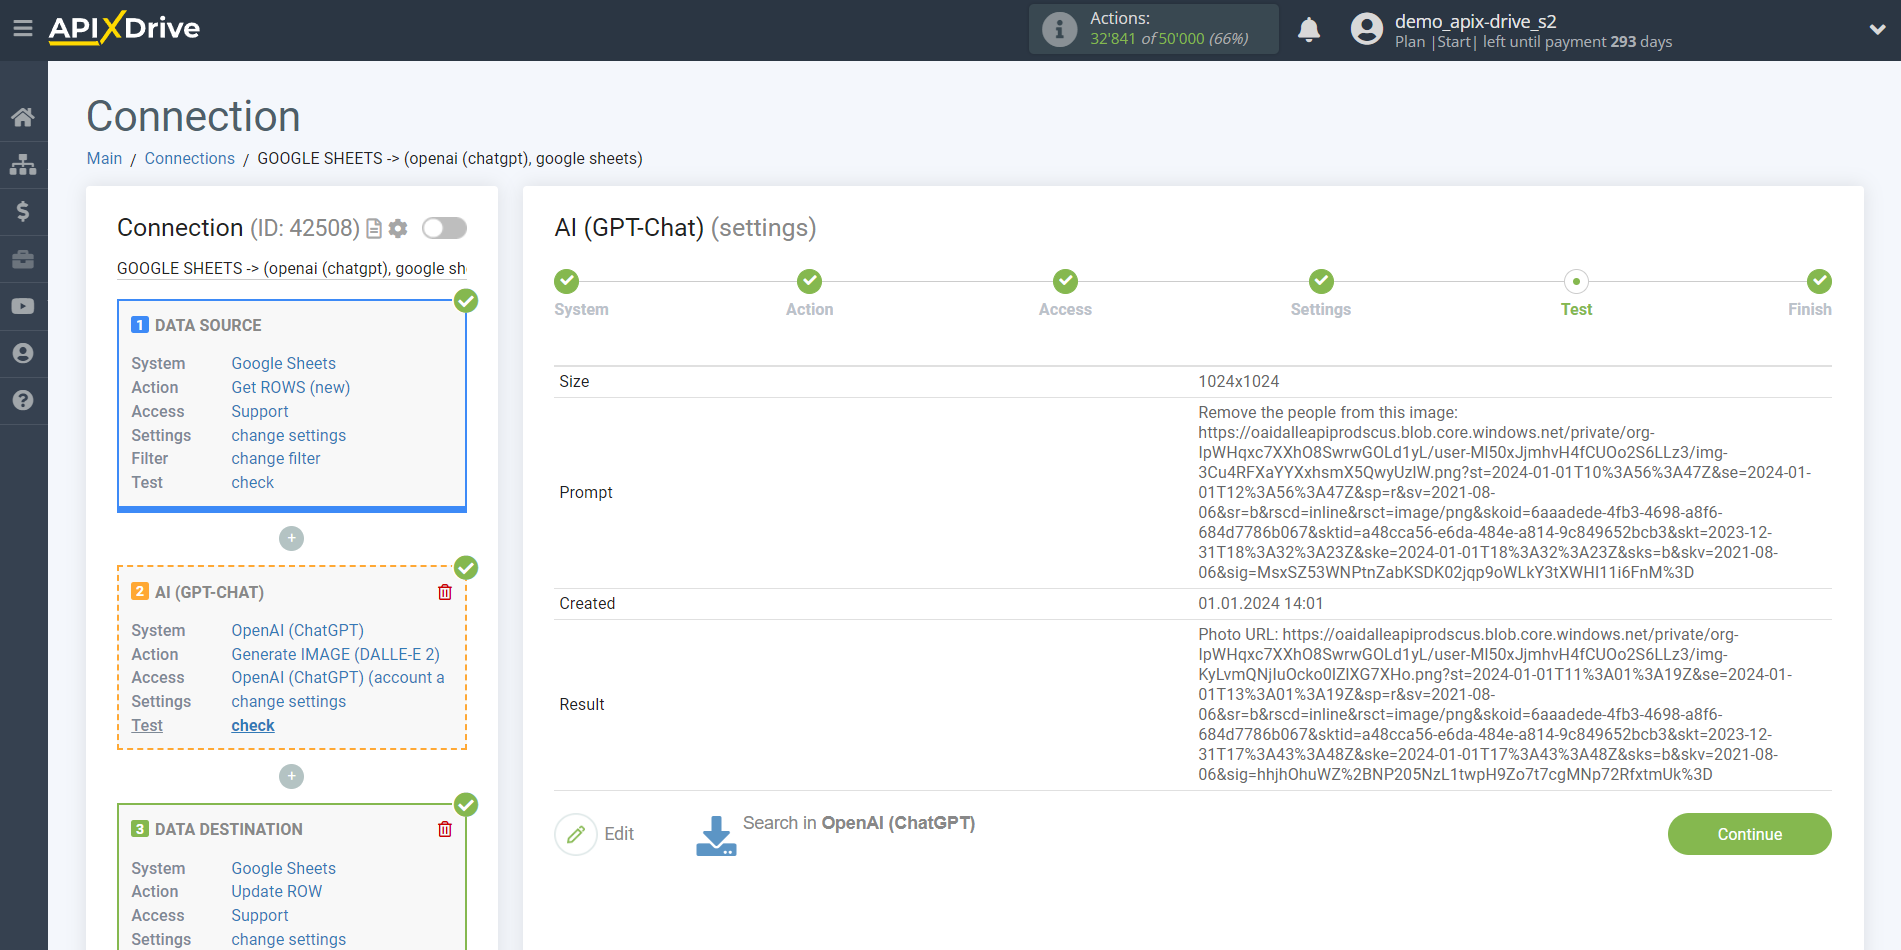Open AI block check test link
This screenshot has height=950, width=1901.
tap(253, 725)
